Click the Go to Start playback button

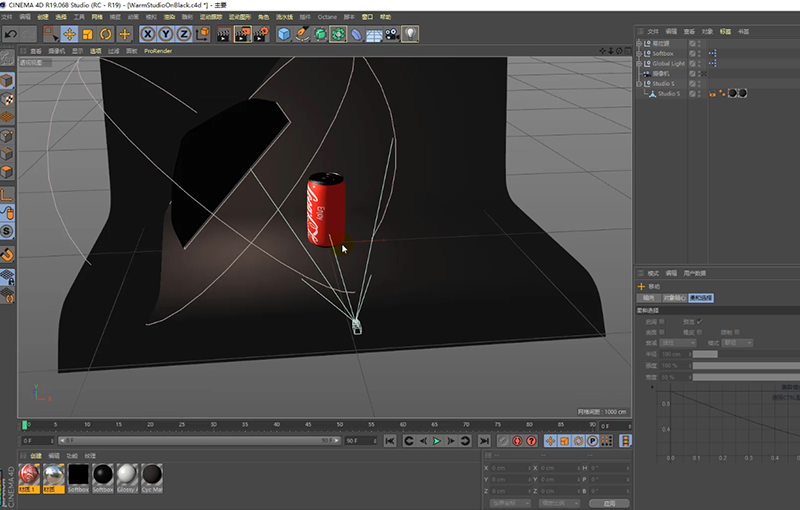coord(390,441)
